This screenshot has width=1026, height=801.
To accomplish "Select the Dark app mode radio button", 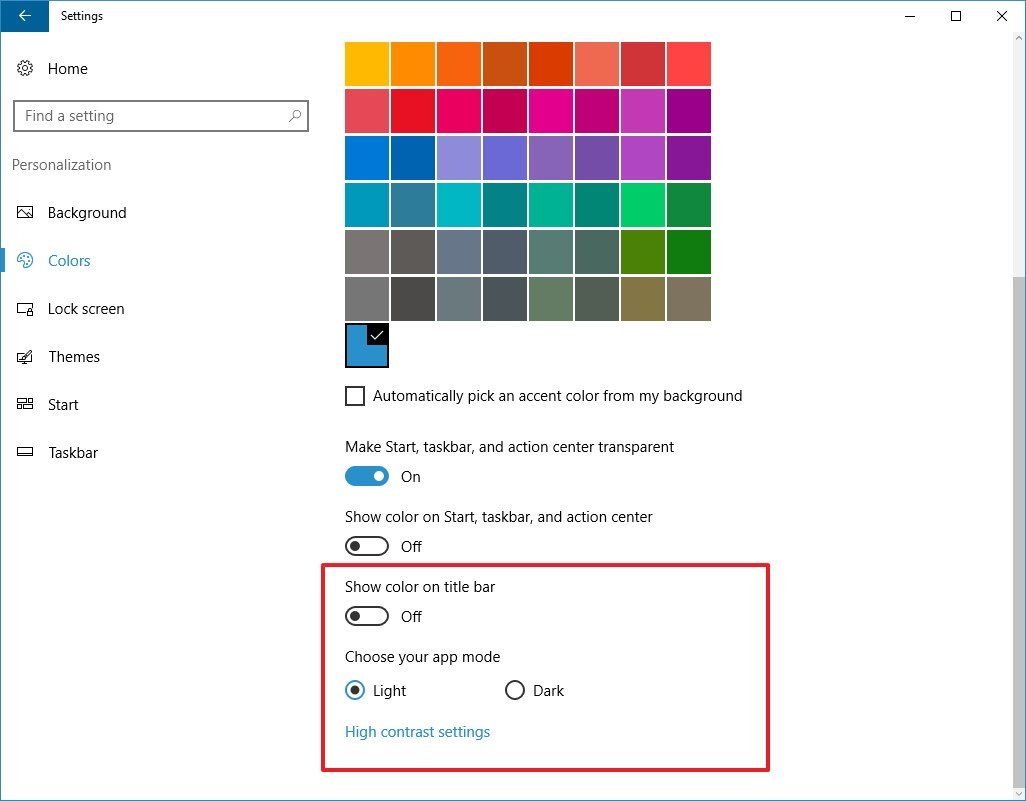I will pyautogui.click(x=515, y=690).
